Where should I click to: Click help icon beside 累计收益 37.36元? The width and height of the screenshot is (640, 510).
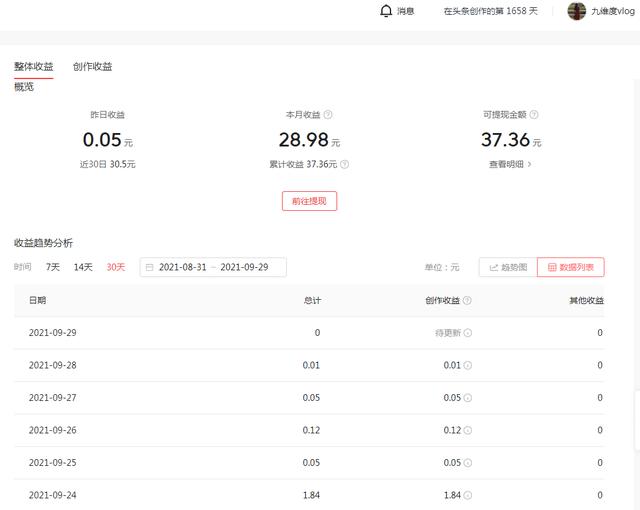345,164
